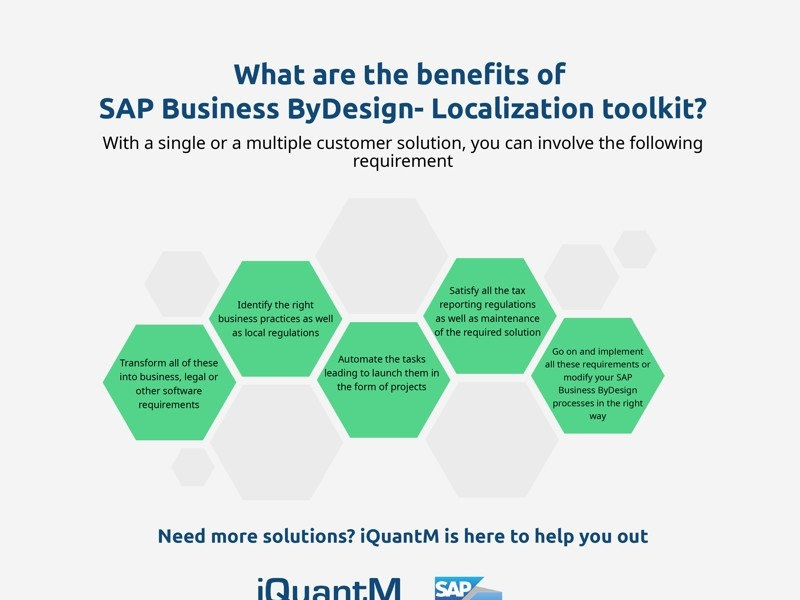The height and width of the screenshot is (600, 800).
Task: Click the SAP partner logo
Action: pos(465,587)
